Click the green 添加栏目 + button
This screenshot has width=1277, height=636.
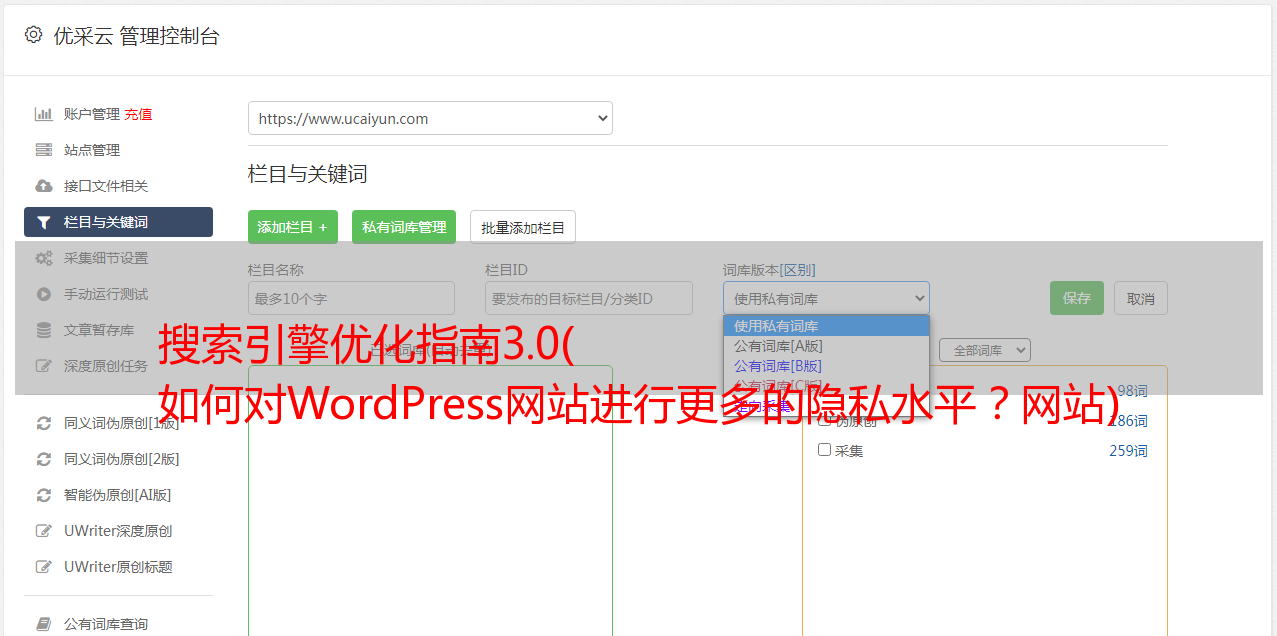coord(293,227)
